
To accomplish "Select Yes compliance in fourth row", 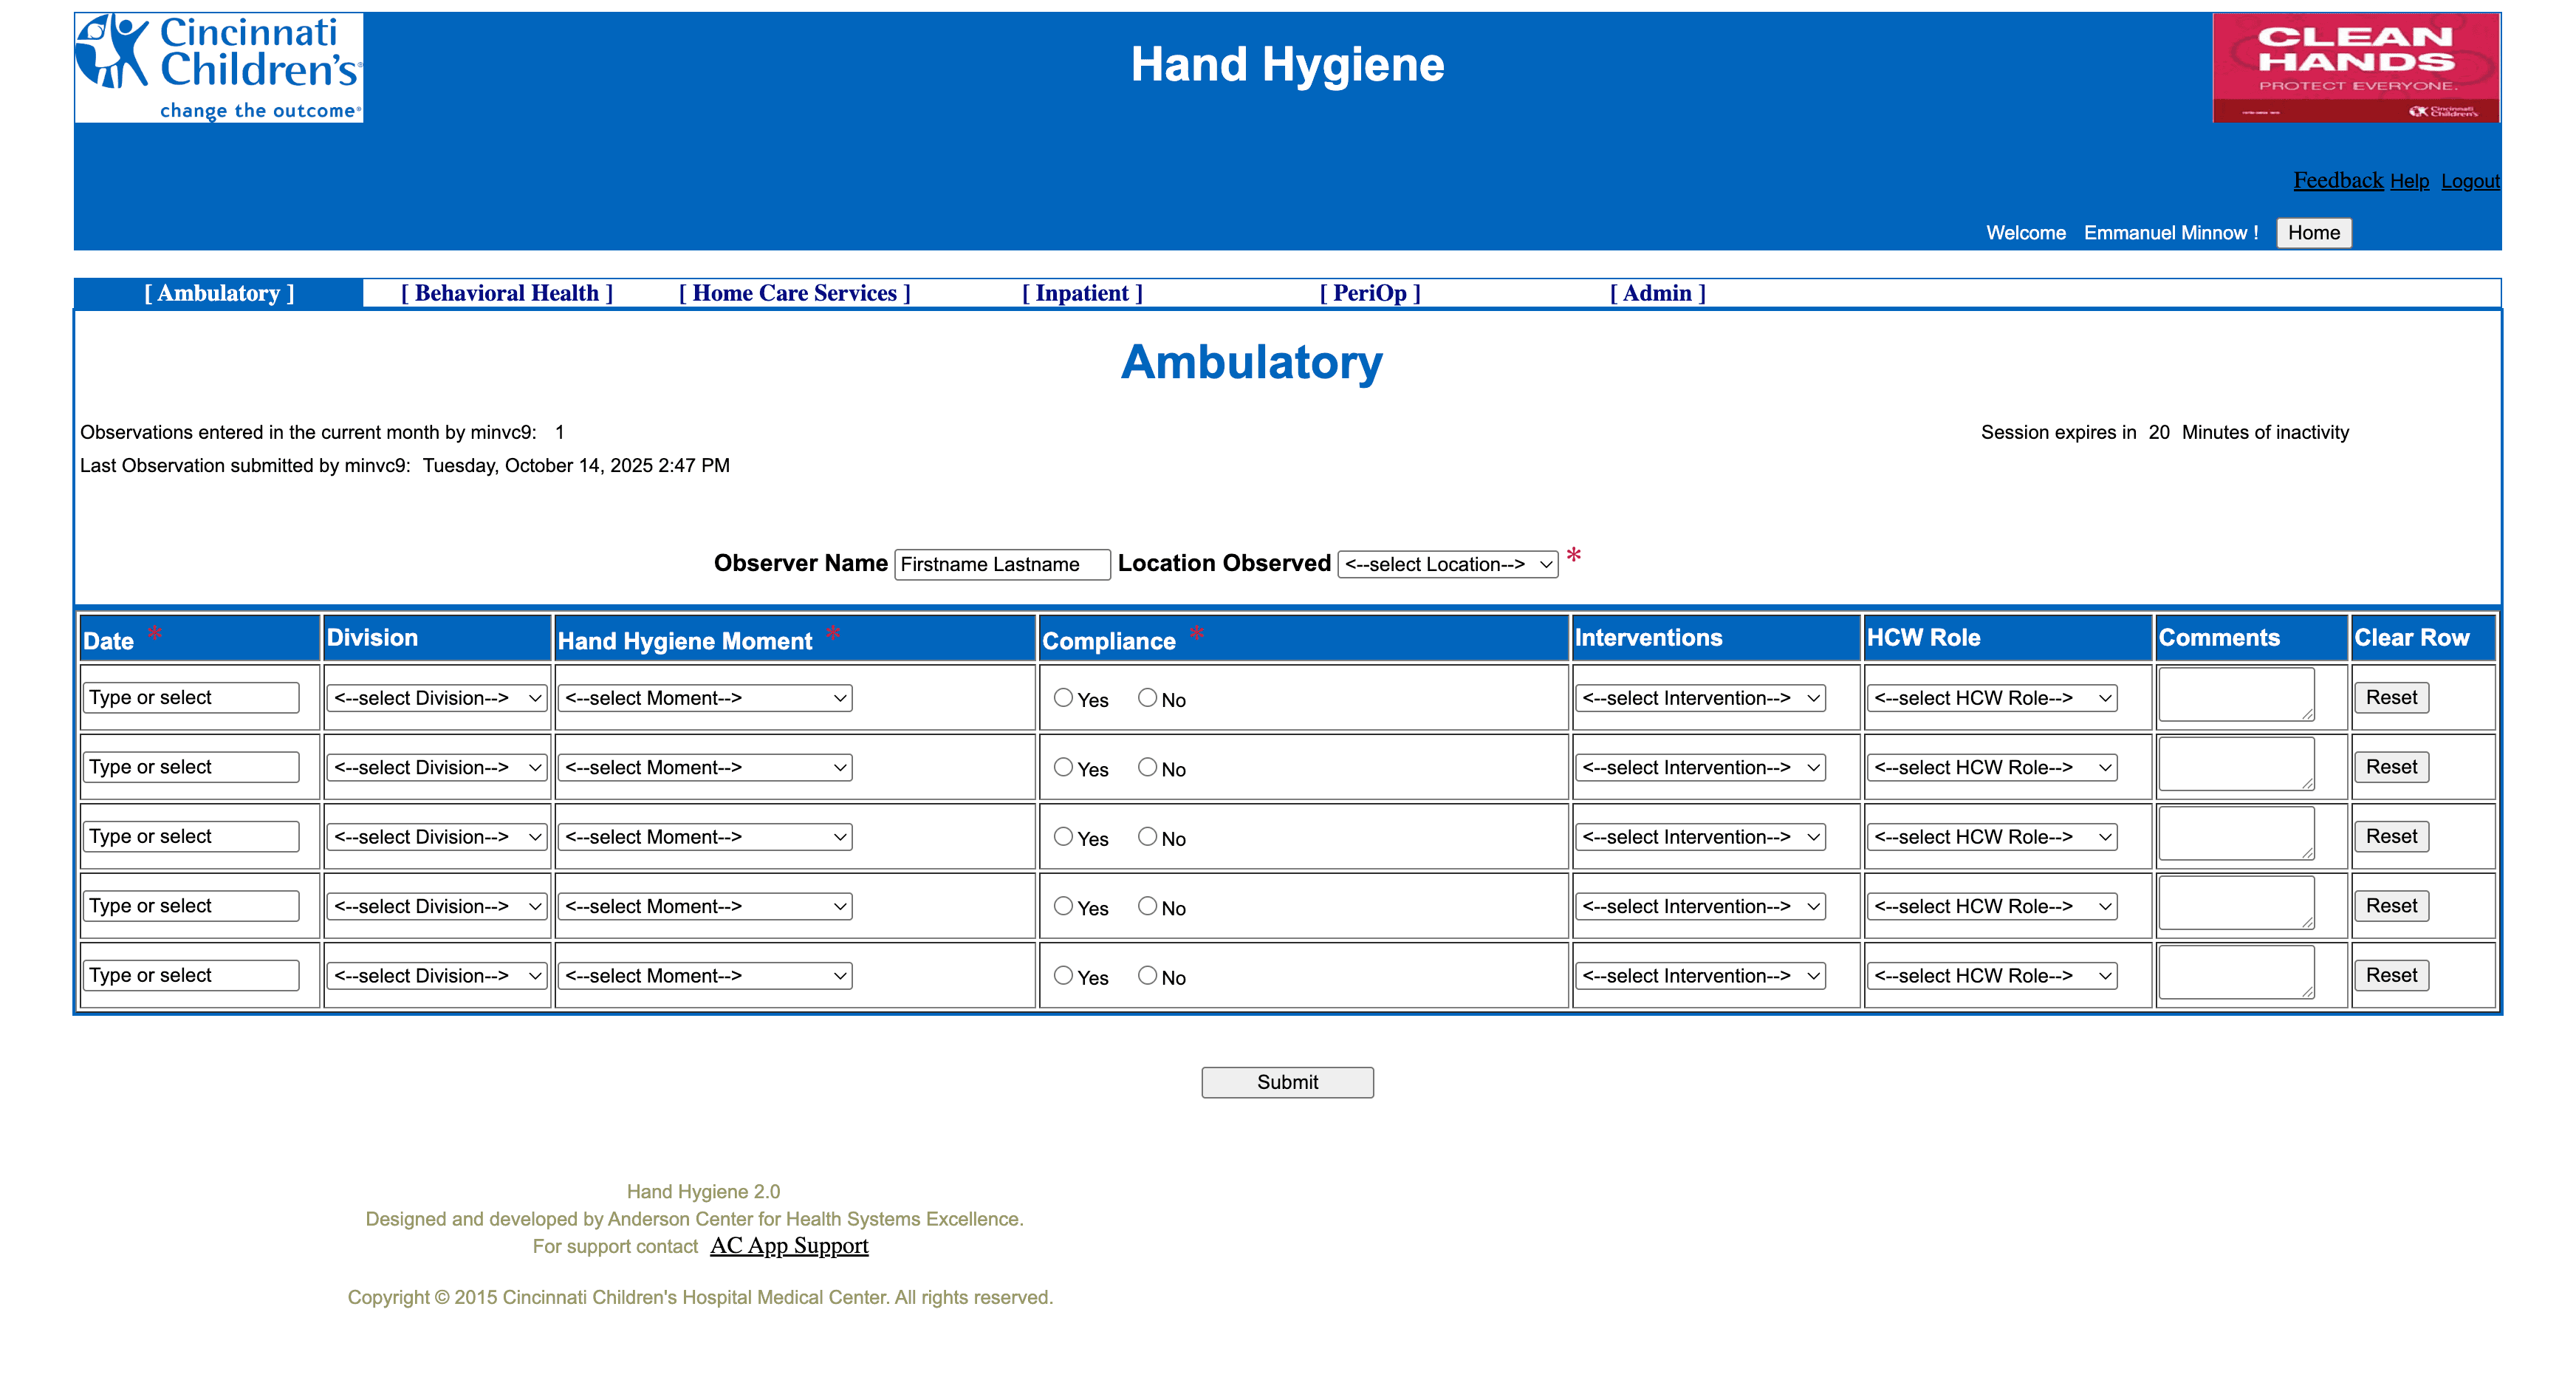I will pyautogui.click(x=1063, y=906).
